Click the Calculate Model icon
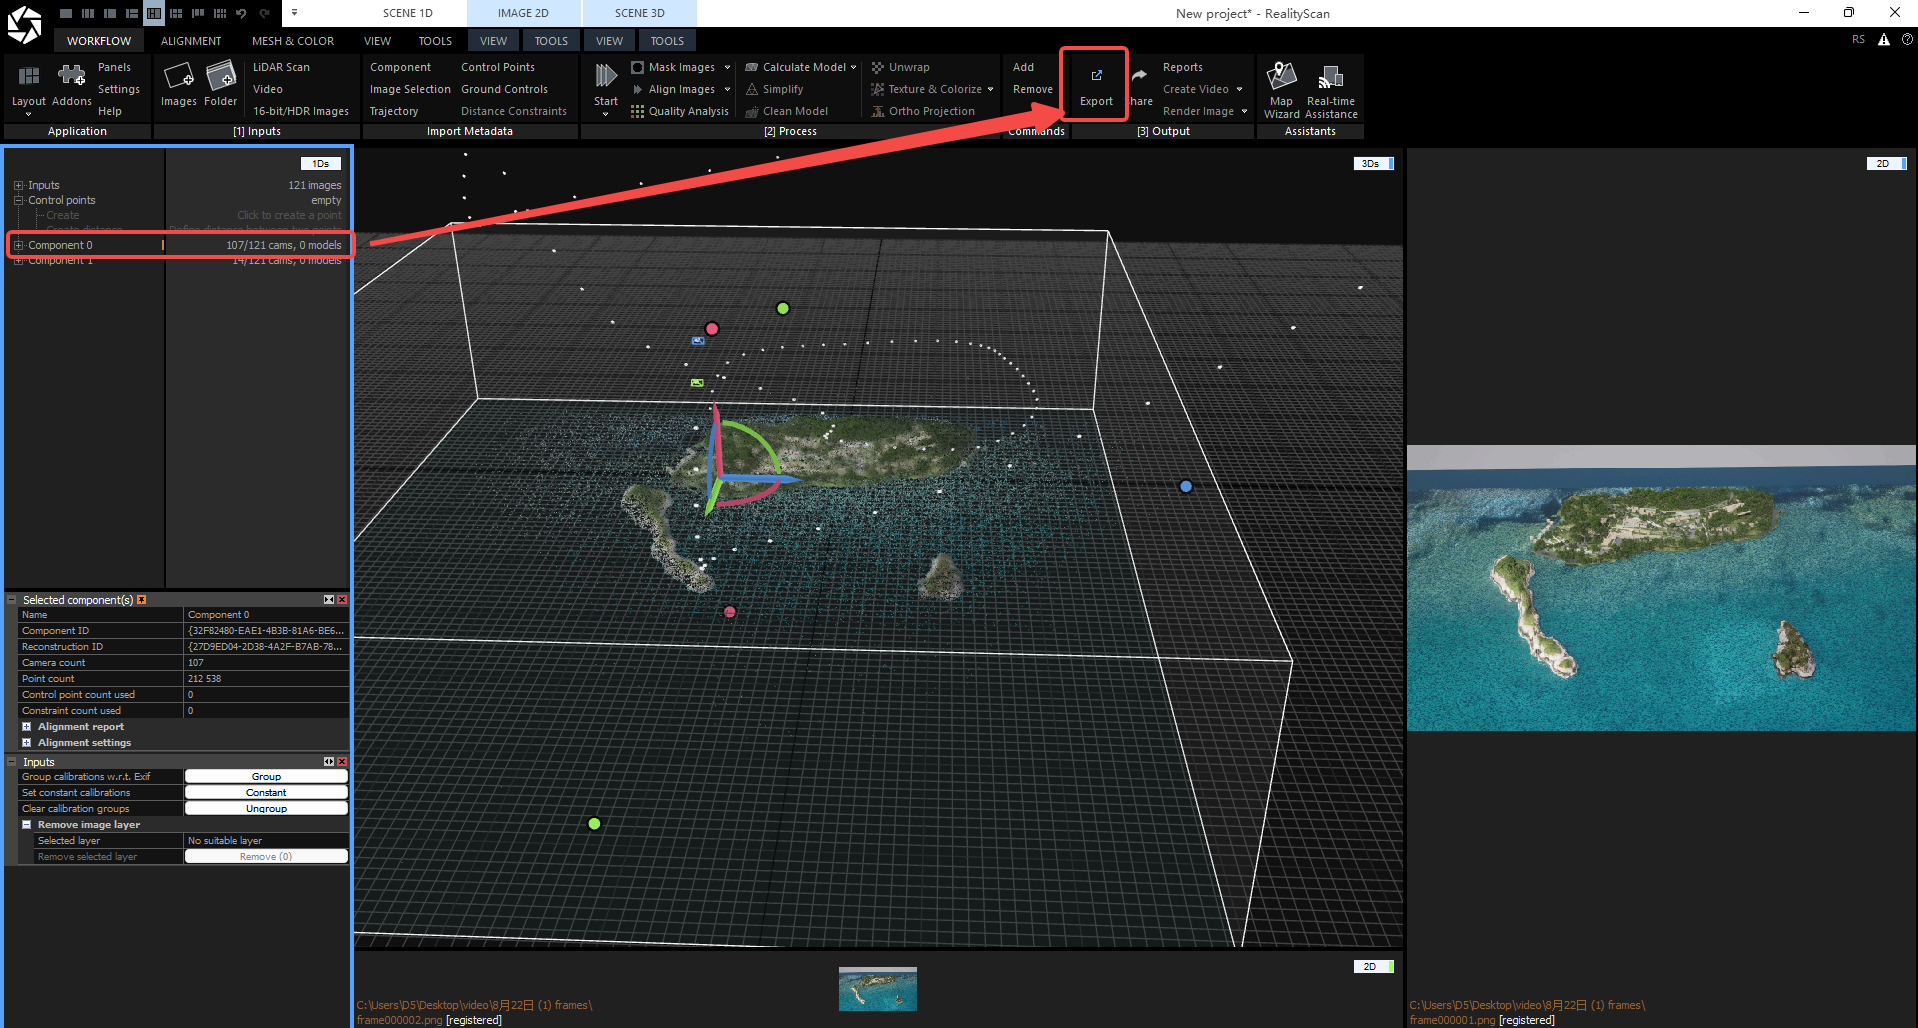The height and width of the screenshot is (1028, 1918). pos(752,67)
